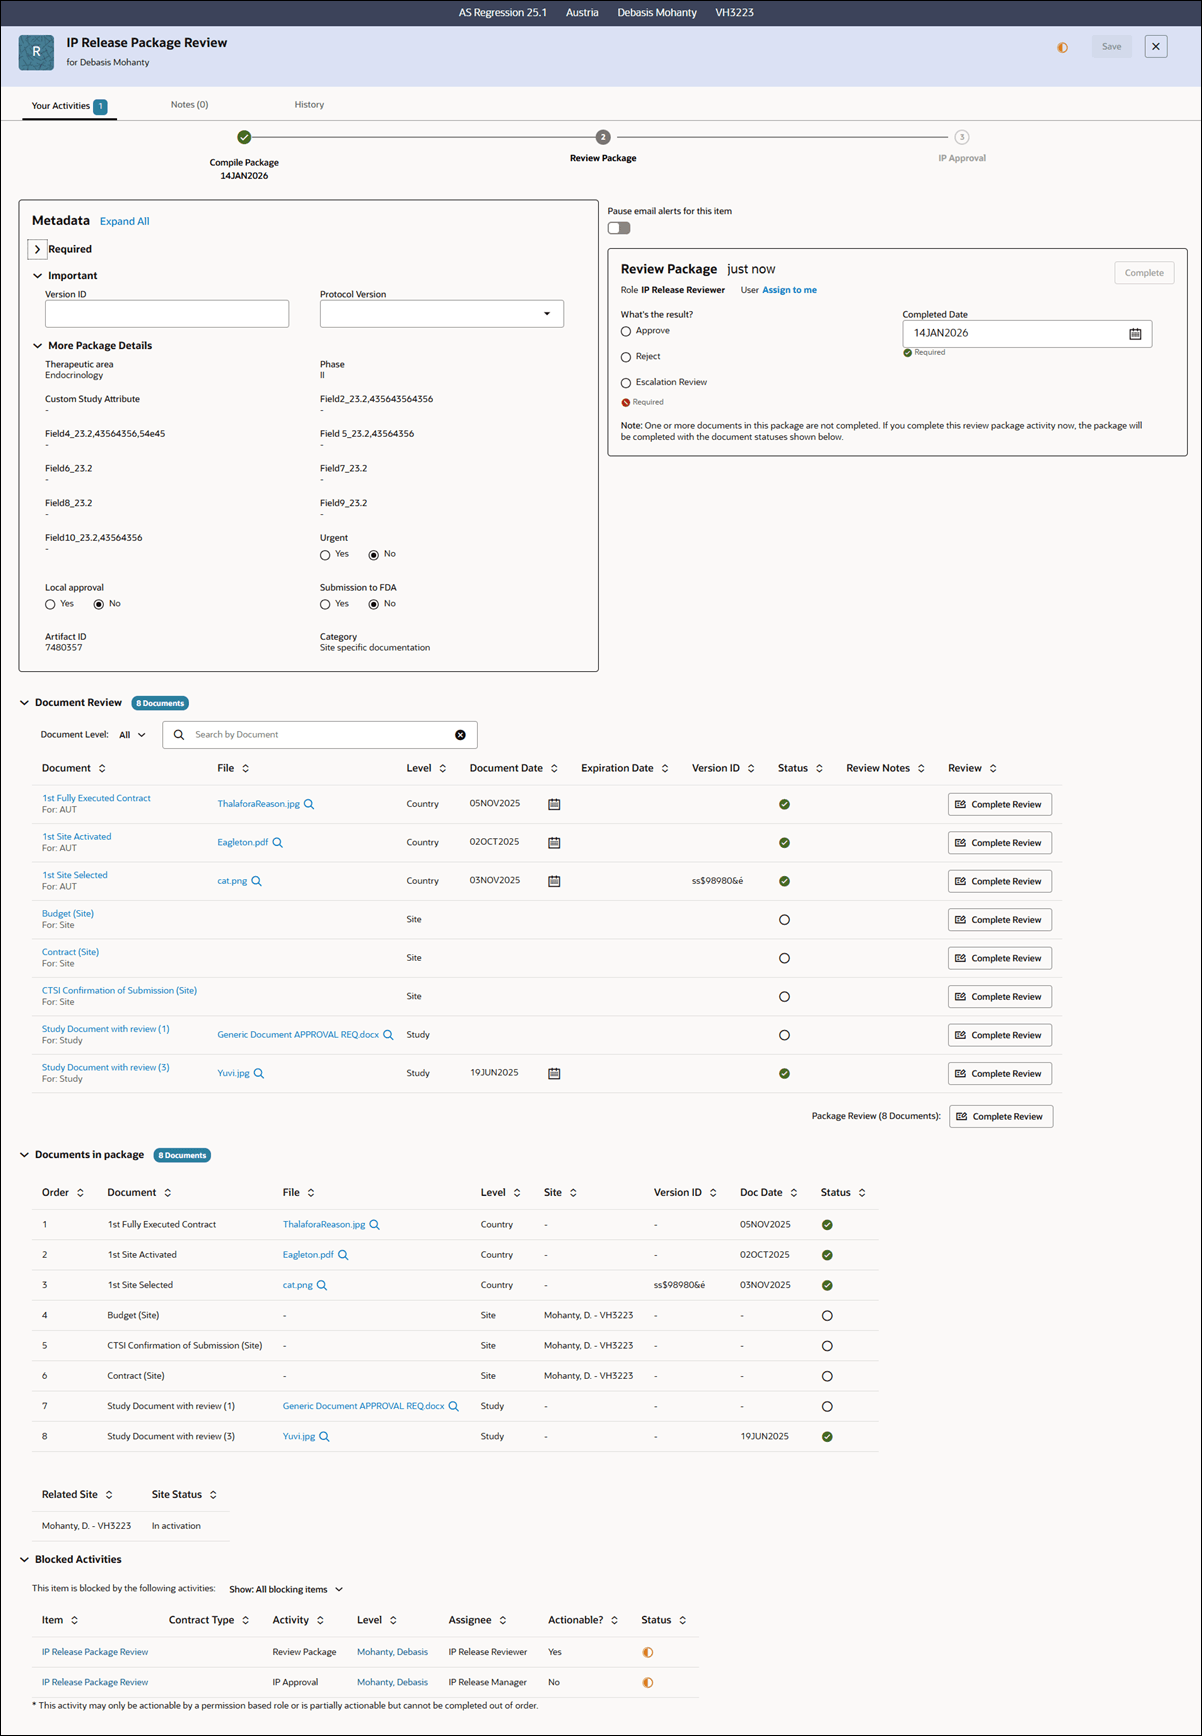Screen dimensions: 1202x1736
Task: Set Urgent to Yes
Action: click(325, 555)
